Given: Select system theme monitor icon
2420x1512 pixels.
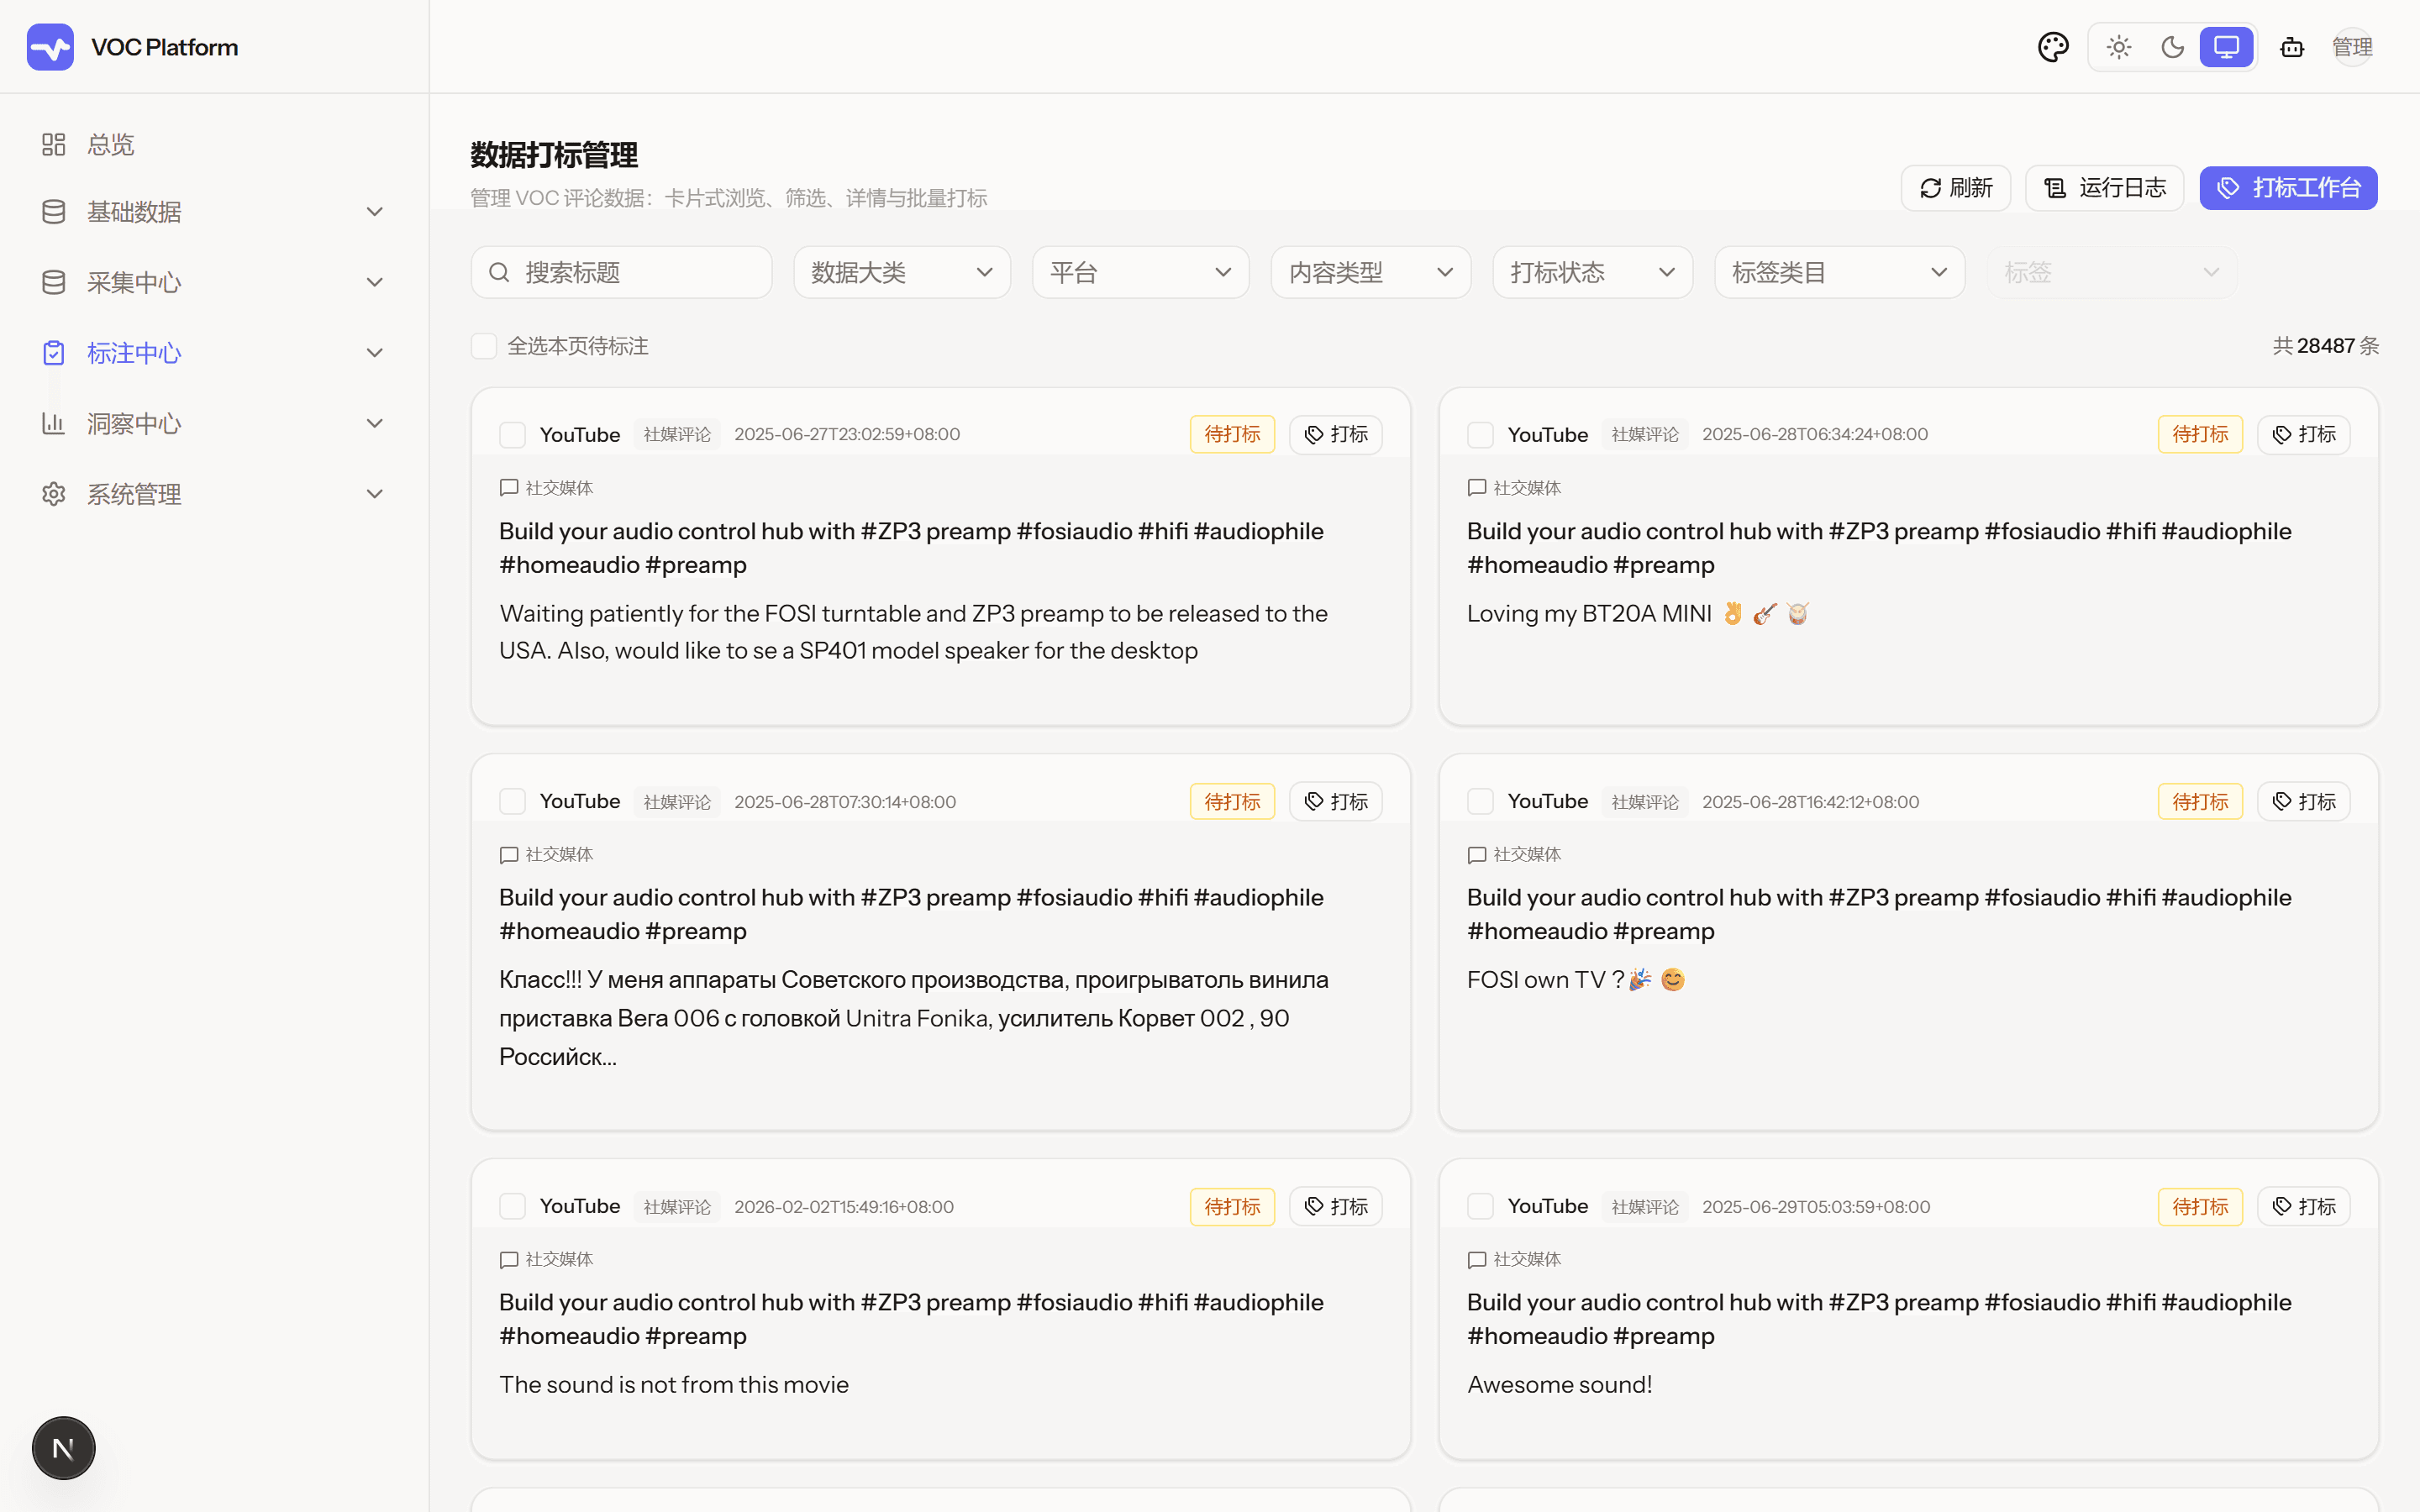Looking at the screenshot, I should click(x=2226, y=47).
